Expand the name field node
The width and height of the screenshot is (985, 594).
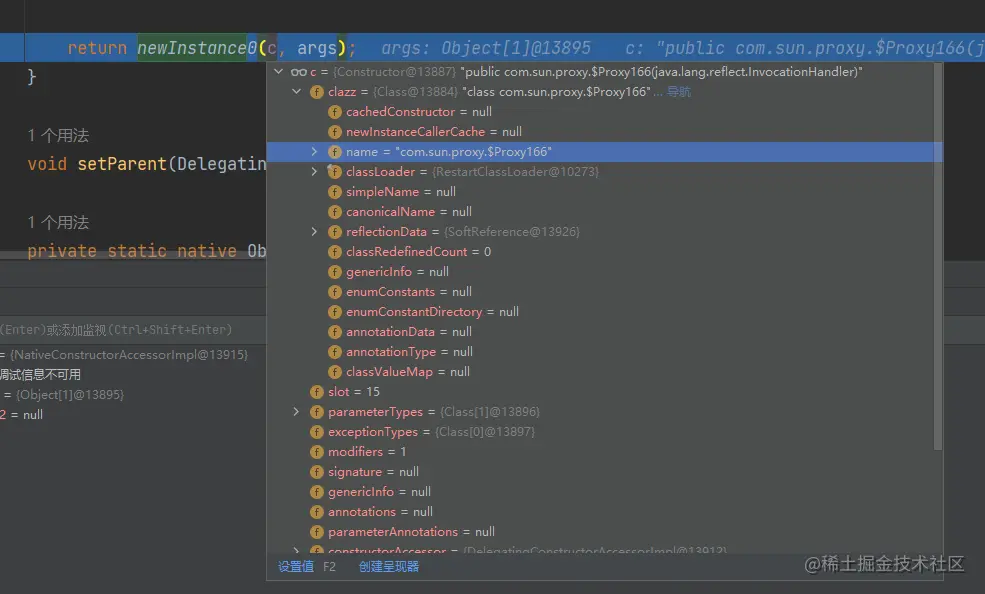point(314,151)
